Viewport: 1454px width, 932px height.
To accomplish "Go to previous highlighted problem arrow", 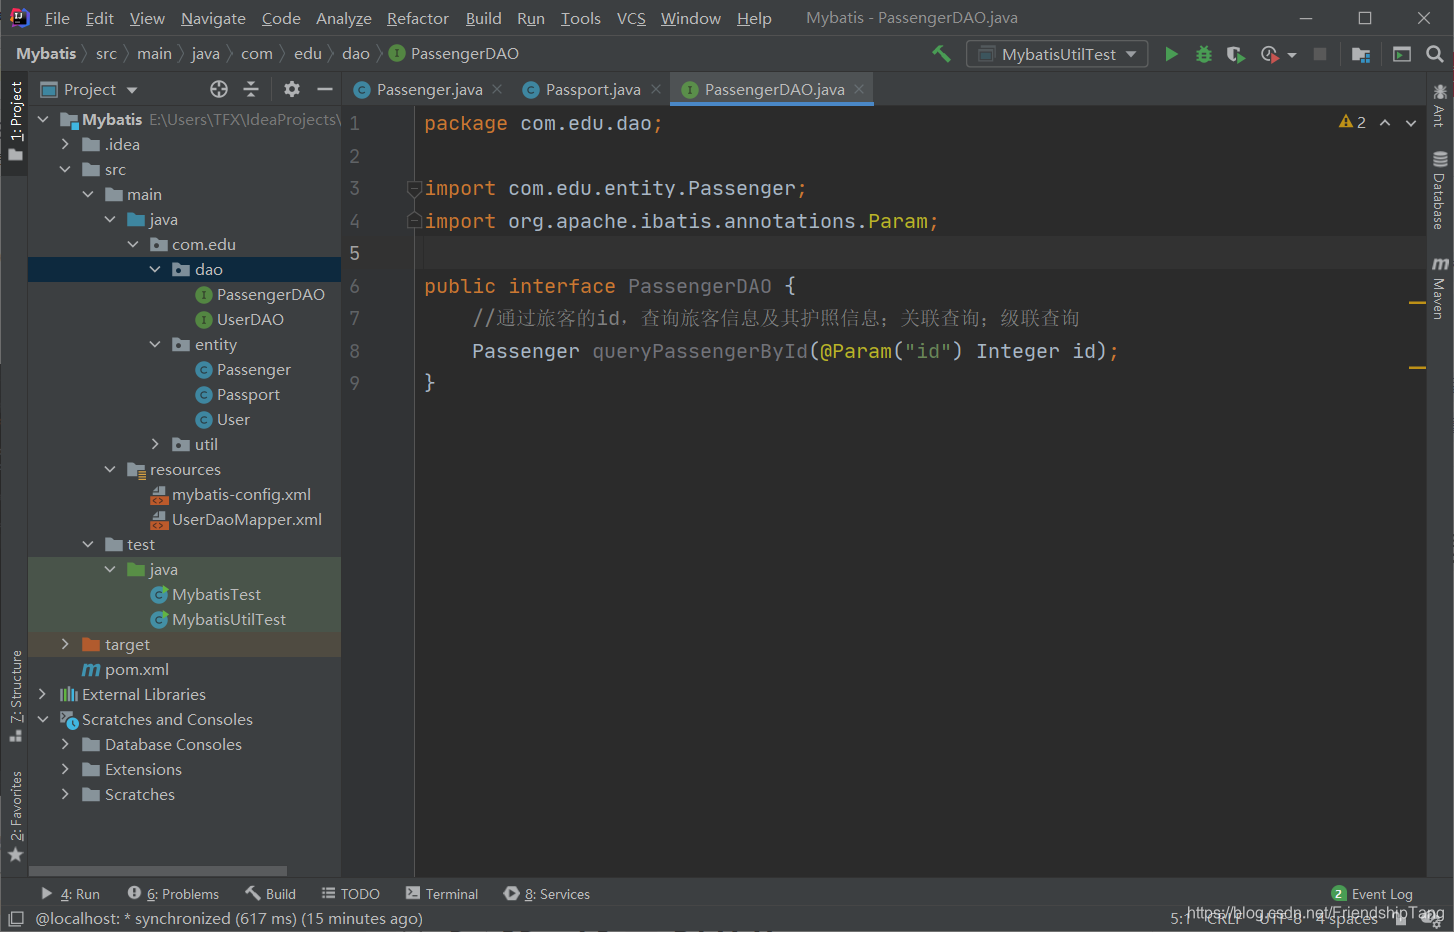I will coord(1385,122).
